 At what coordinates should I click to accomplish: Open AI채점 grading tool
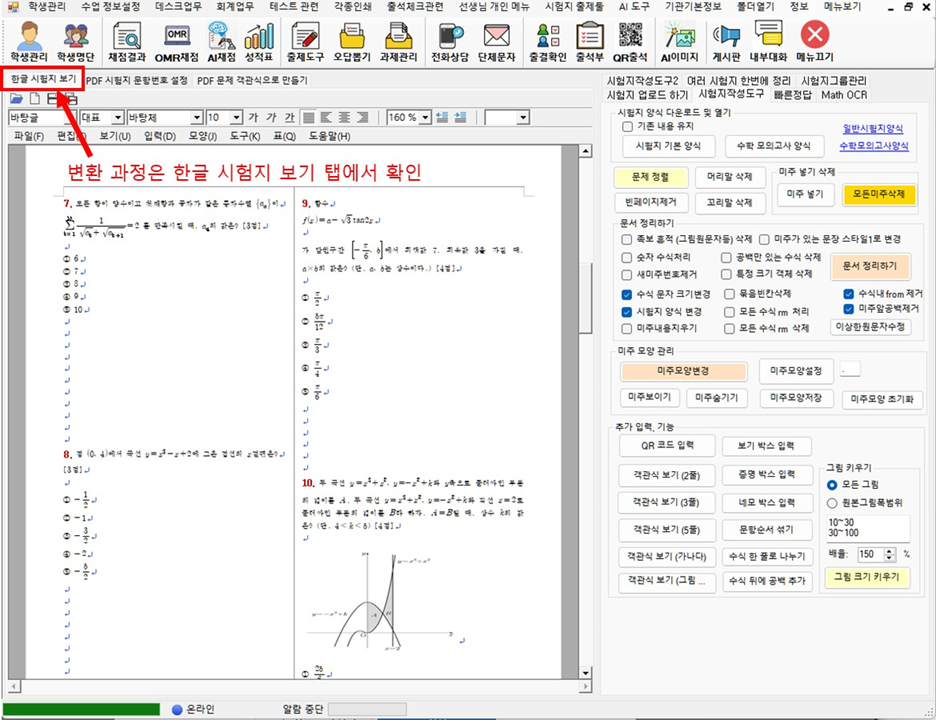pyautogui.click(x=219, y=41)
